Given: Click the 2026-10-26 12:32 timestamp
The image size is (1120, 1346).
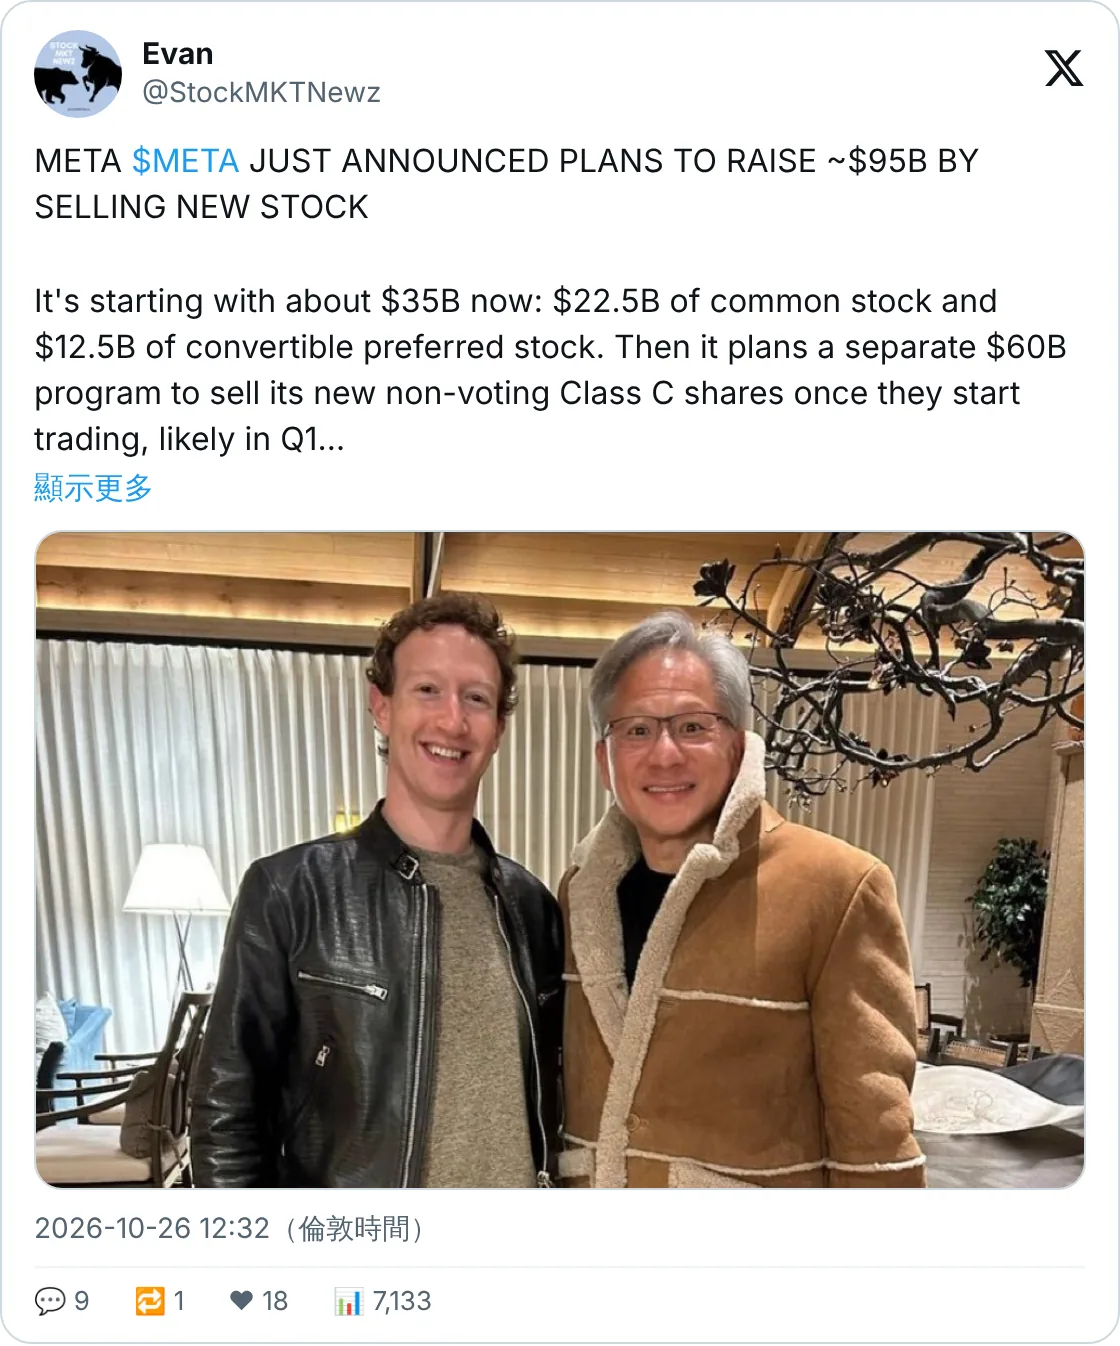Looking at the screenshot, I should pos(152,1228).
